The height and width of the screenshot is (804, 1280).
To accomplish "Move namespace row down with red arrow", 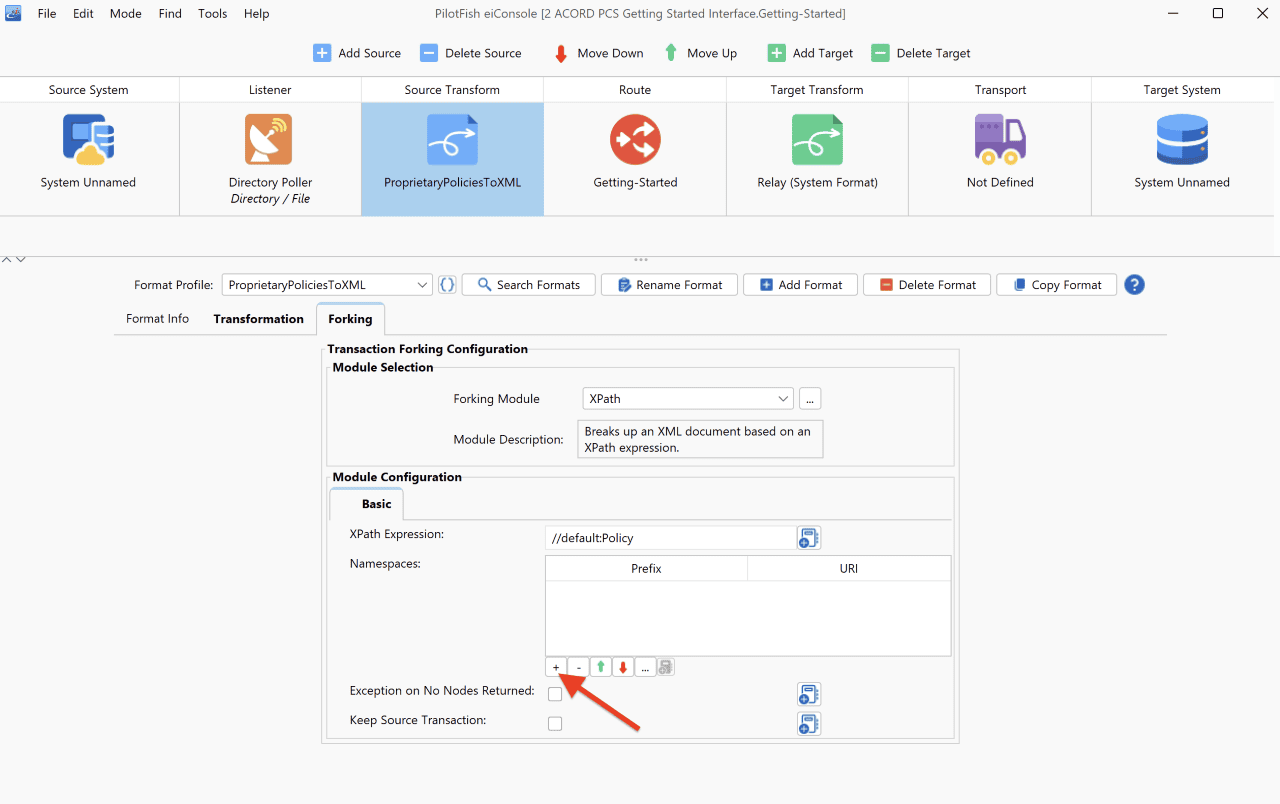I will (623, 667).
